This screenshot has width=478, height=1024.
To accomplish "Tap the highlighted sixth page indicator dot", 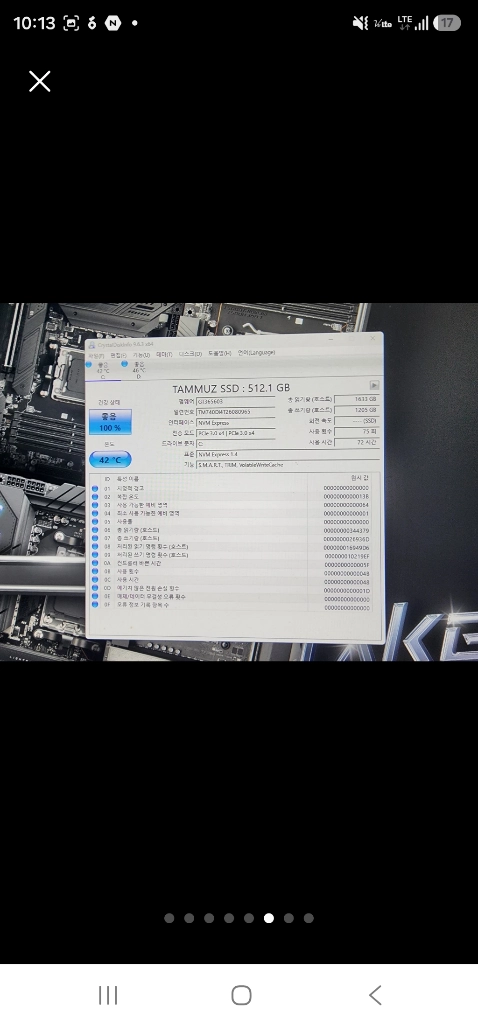I will click(269, 918).
